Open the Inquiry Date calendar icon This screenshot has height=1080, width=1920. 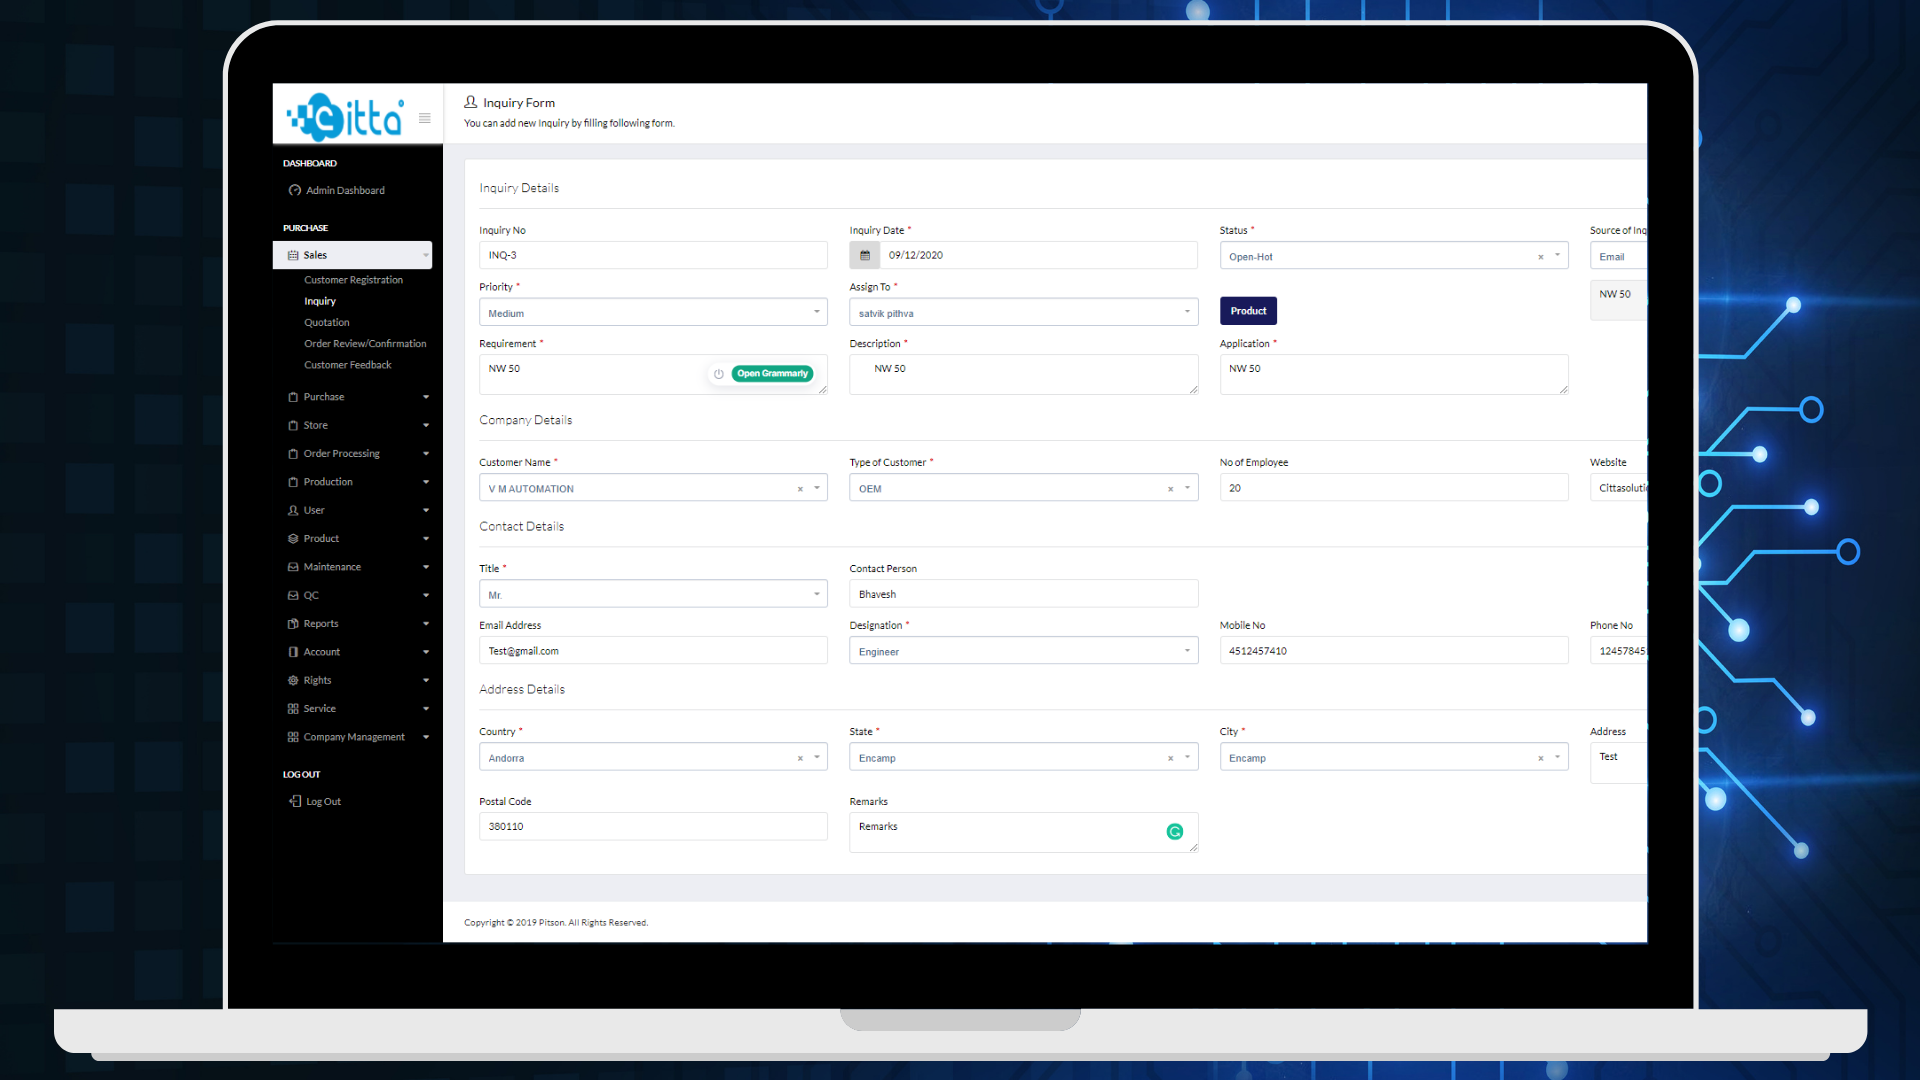coord(865,255)
